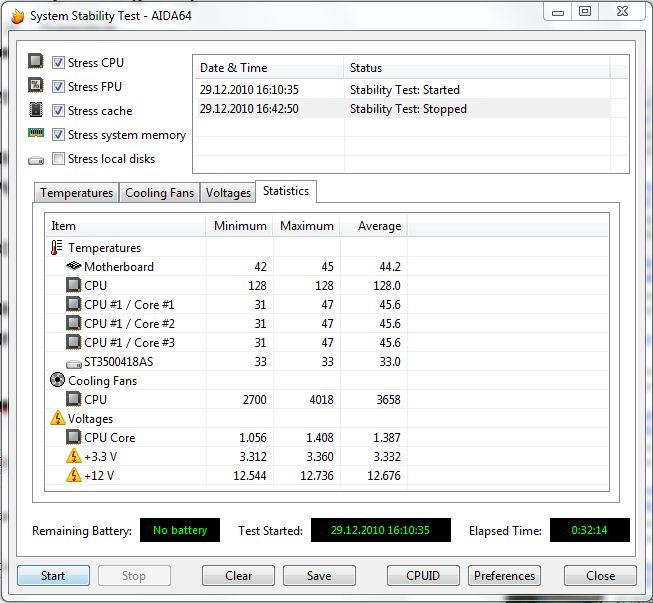Open the CPUID window button
The height and width of the screenshot is (603, 653).
pyautogui.click(x=424, y=576)
